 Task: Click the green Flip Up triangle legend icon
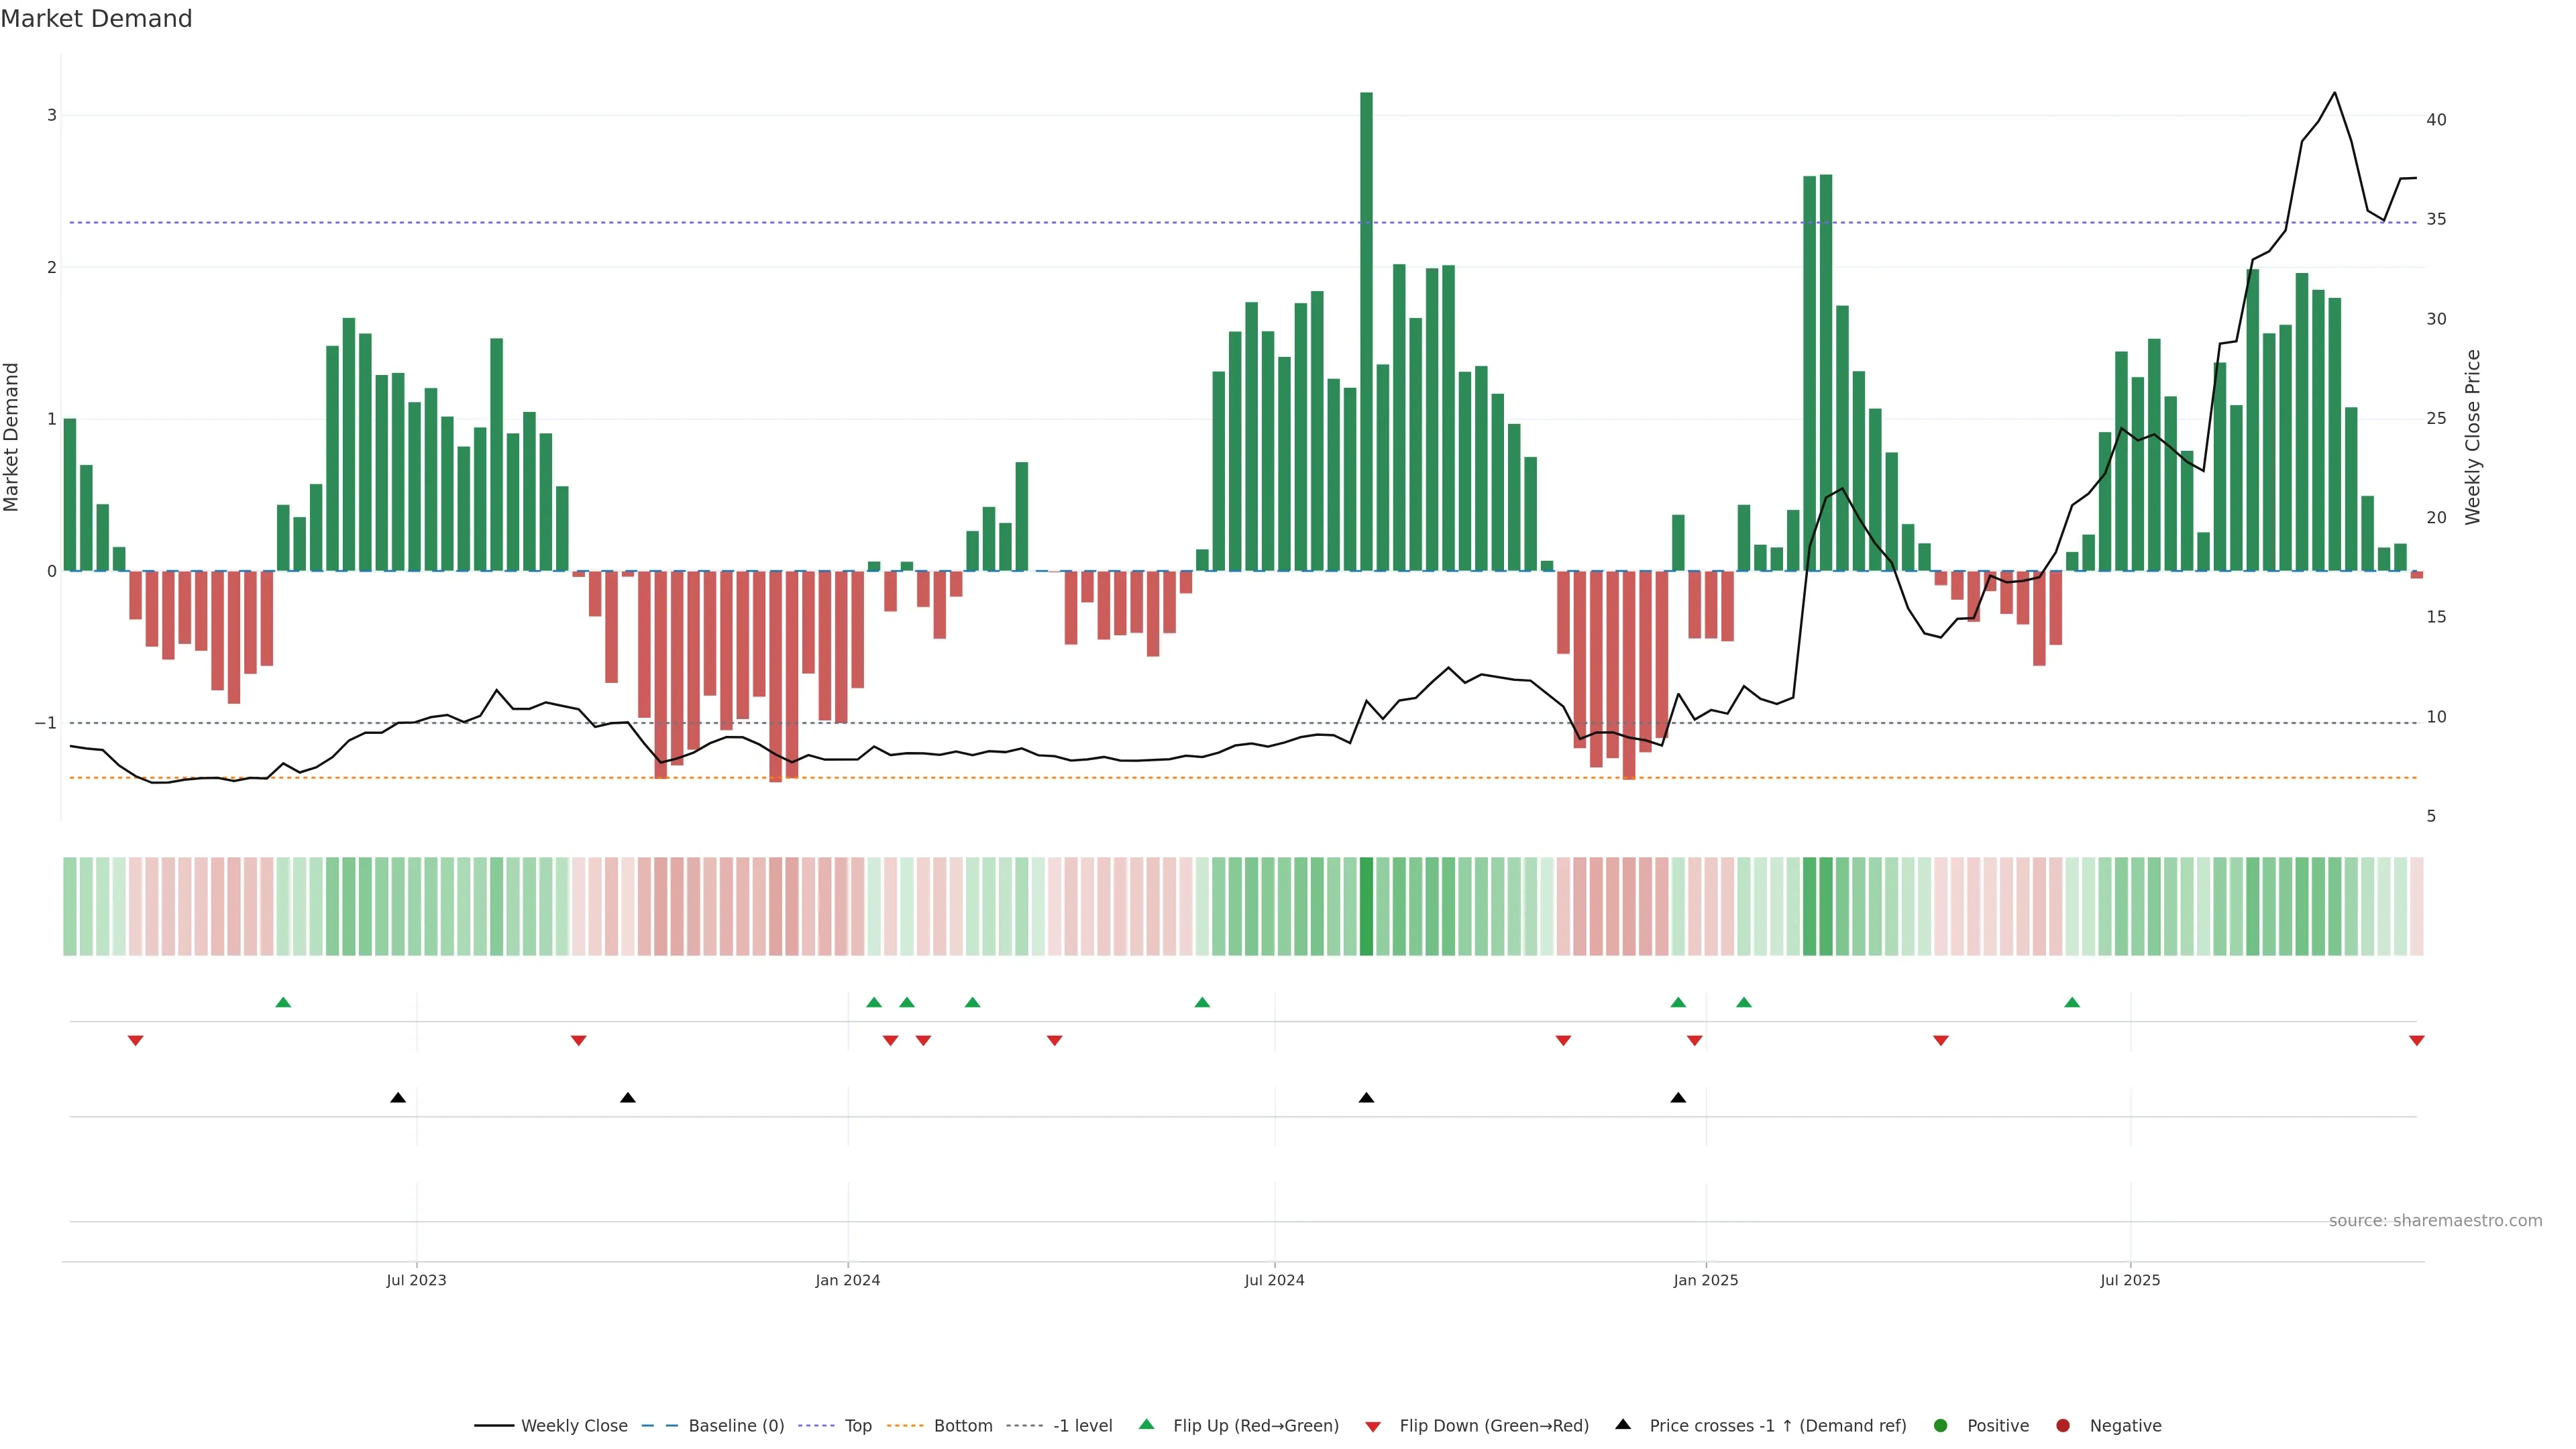click(x=1146, y=1424)
